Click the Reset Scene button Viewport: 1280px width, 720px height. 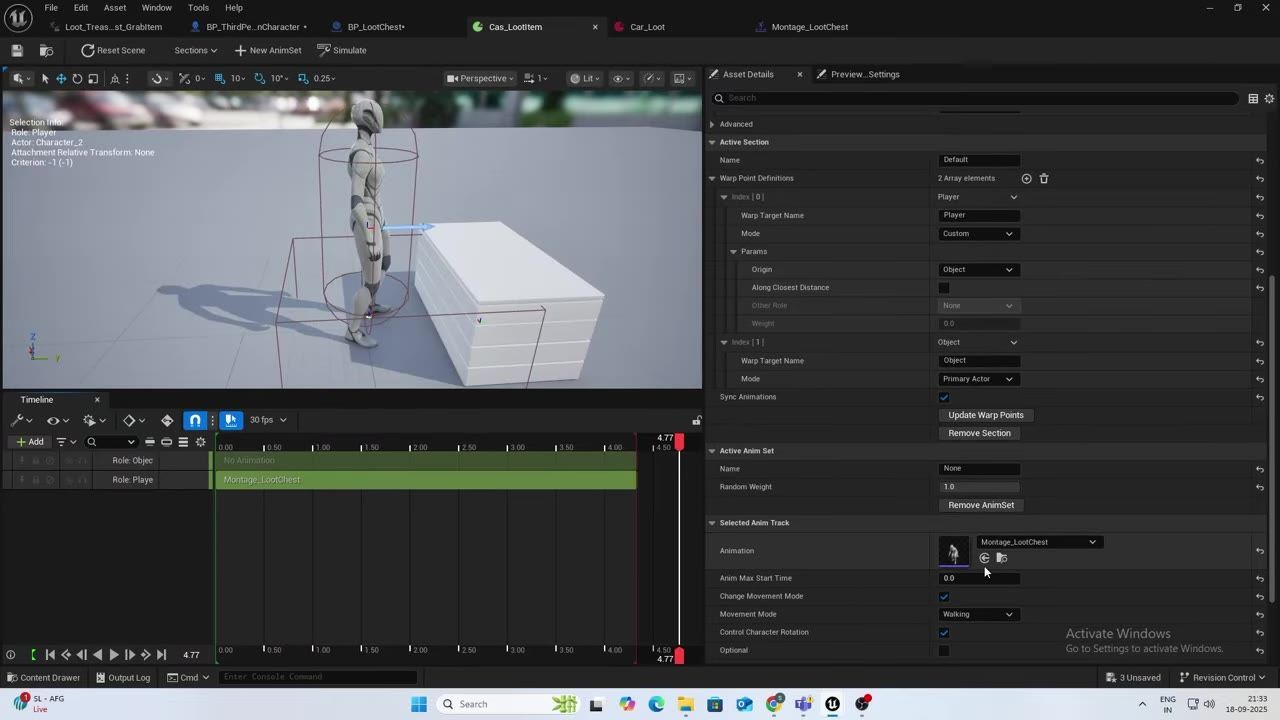(113, 50)
